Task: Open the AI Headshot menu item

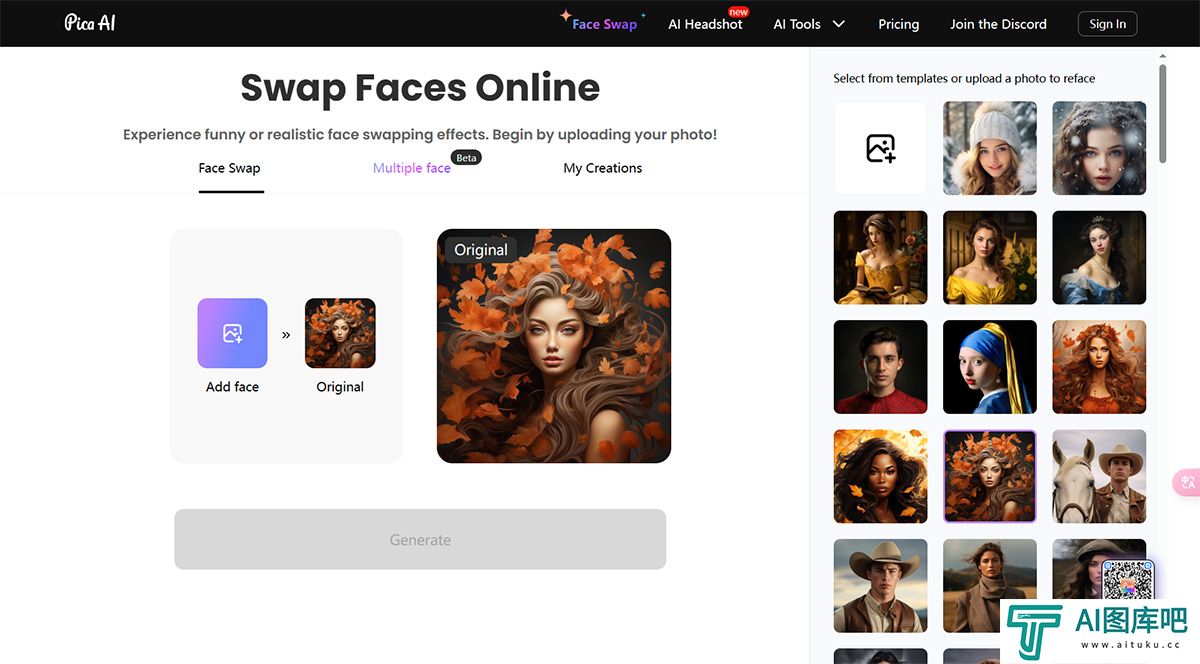Action: tap(705, 24)
